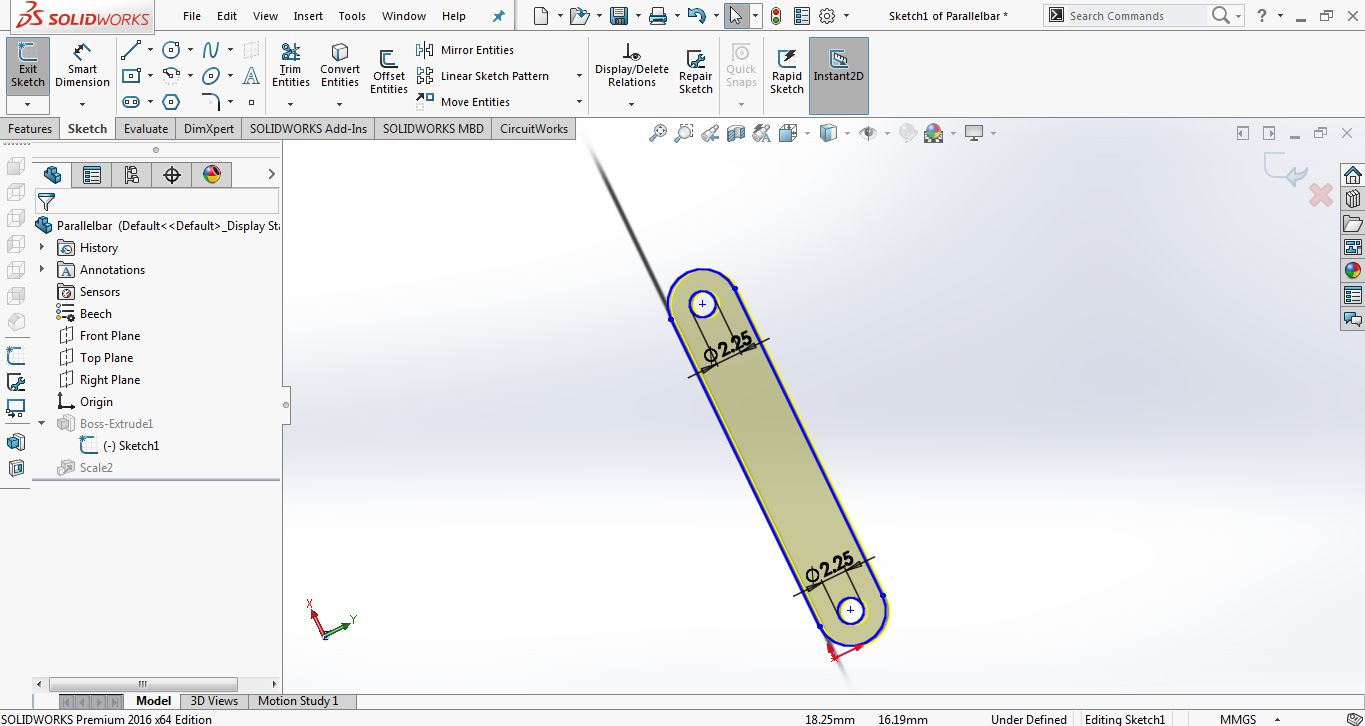Expand the Annotations tree node
The width and height of the screenshot is (1365, 726).
(x=42, y=269)
